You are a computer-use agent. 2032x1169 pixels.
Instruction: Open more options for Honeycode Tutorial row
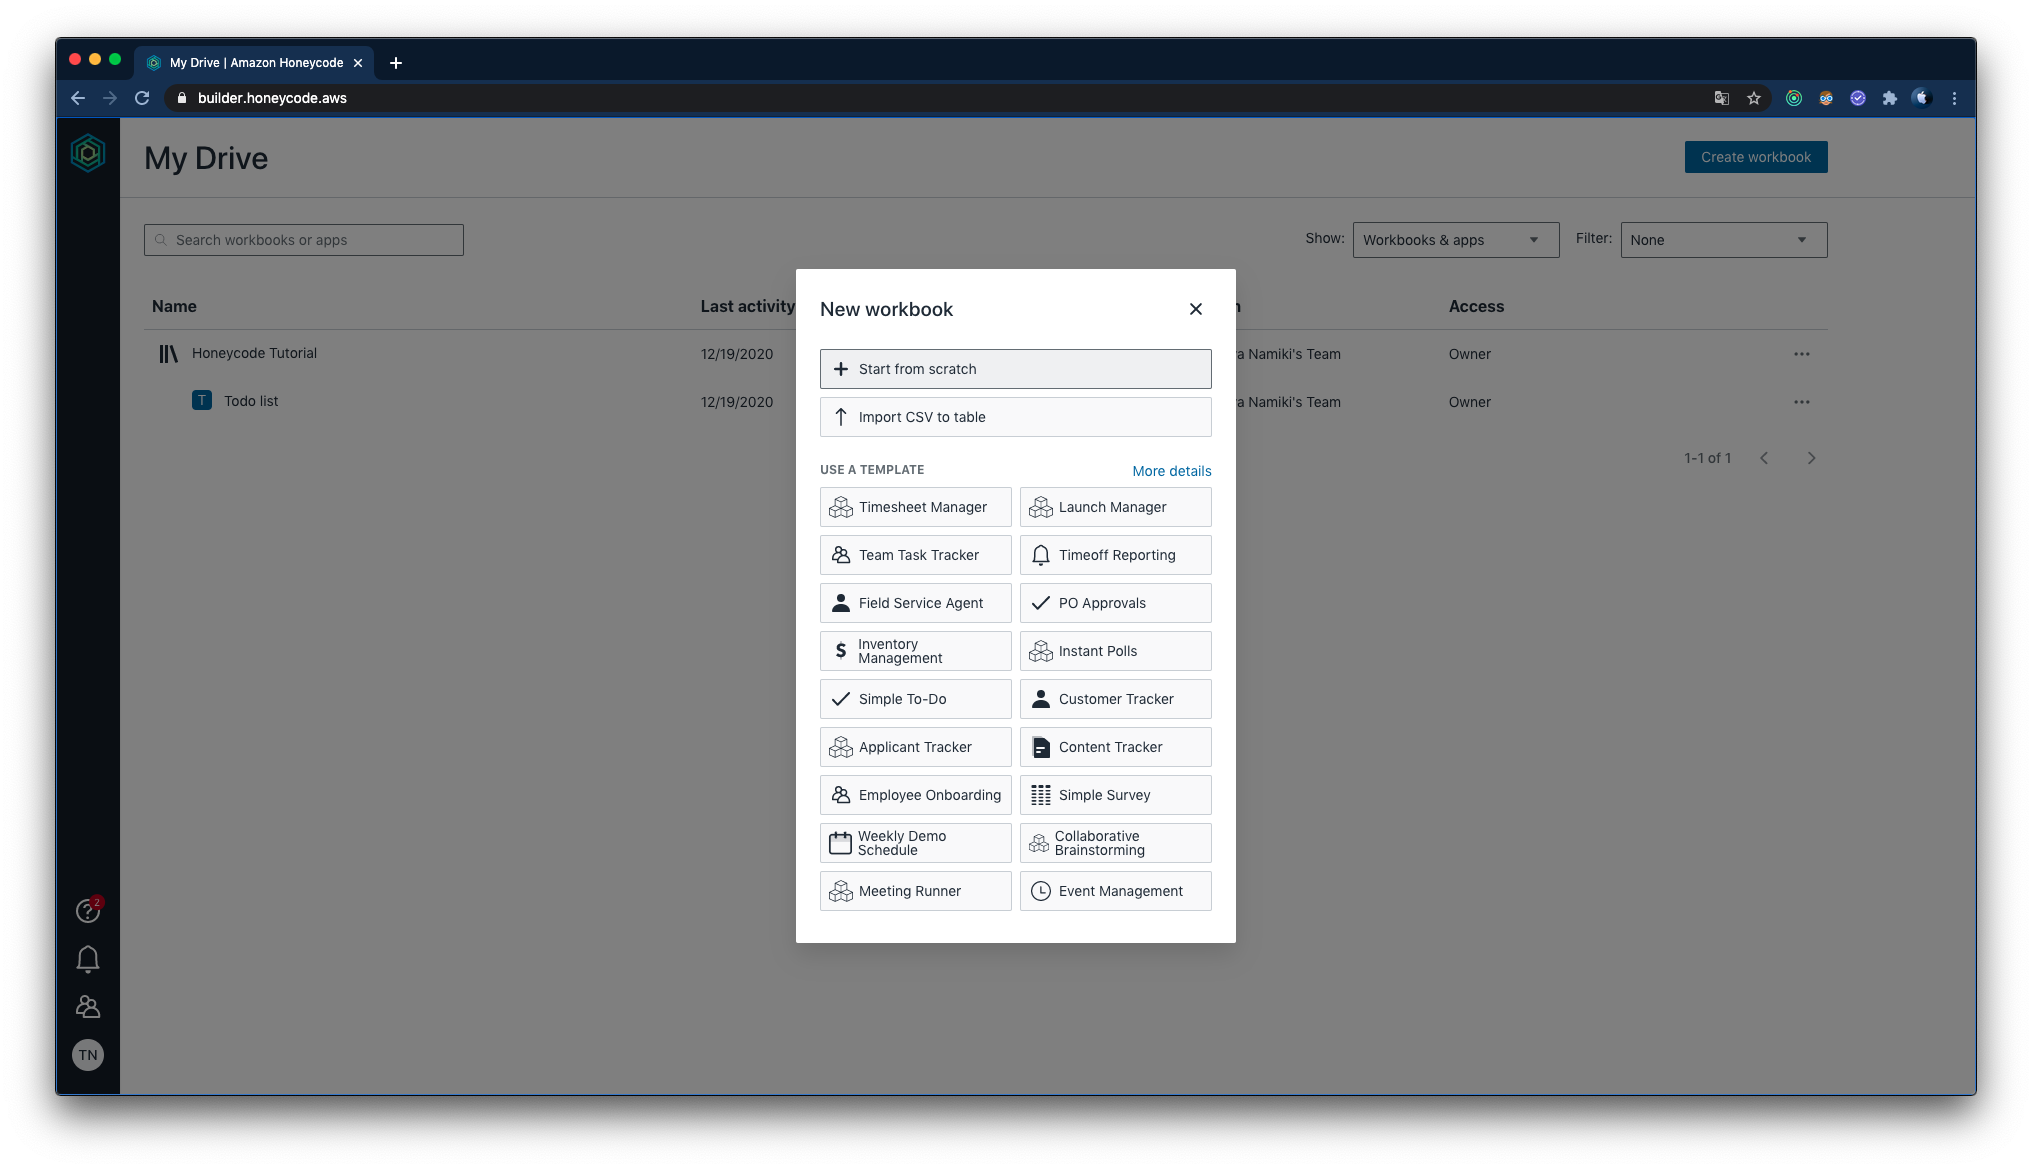pyautogui.click(x=1801, y=354)
